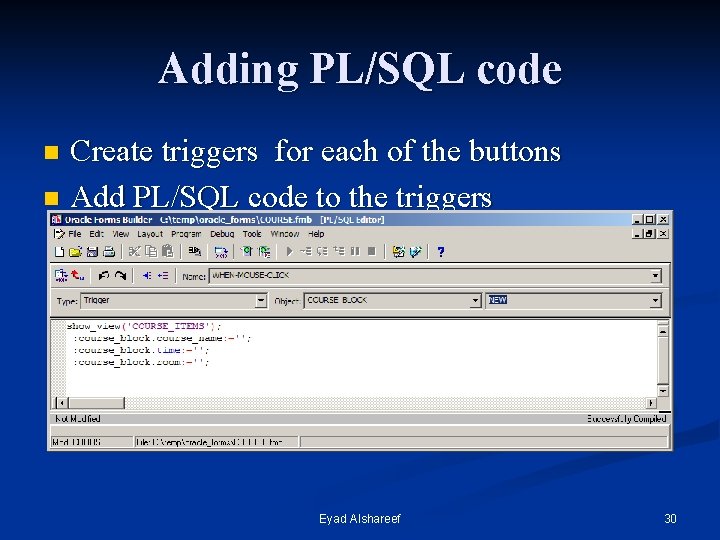This screenshot has height=540, width=720.
Task: Click the Not Modified status text
Action: pyautogui.click(x=78, y=419)
